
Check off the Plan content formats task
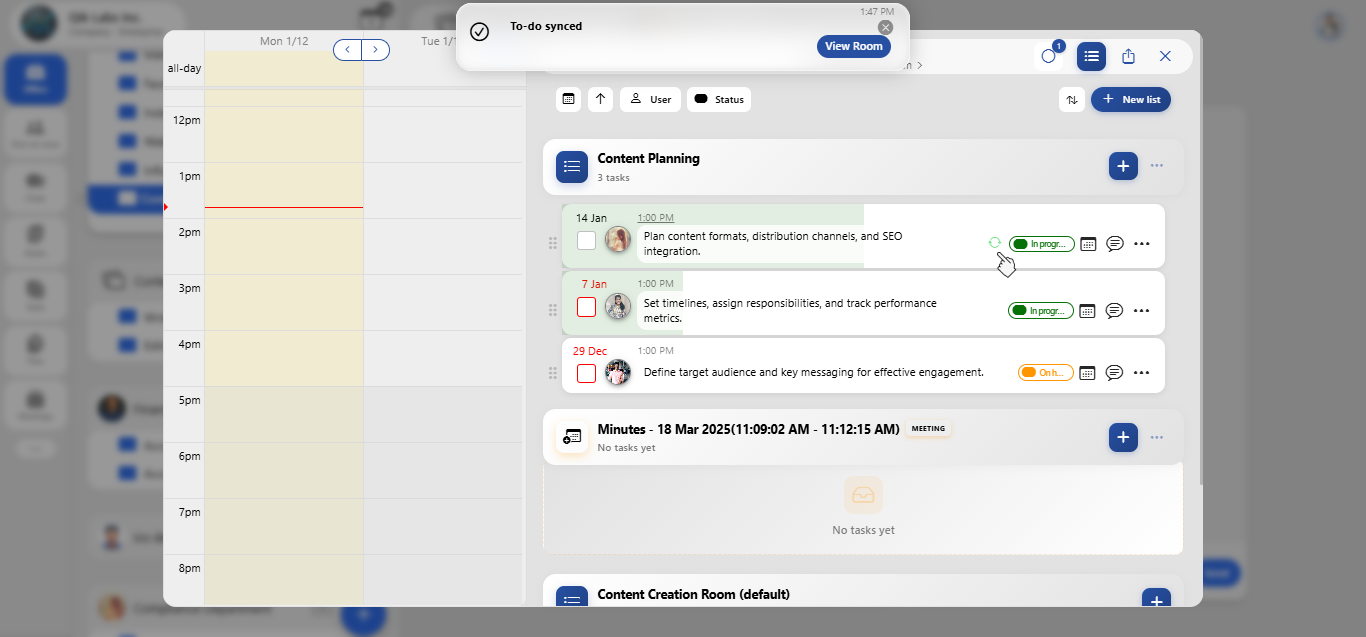click(587, 240)
